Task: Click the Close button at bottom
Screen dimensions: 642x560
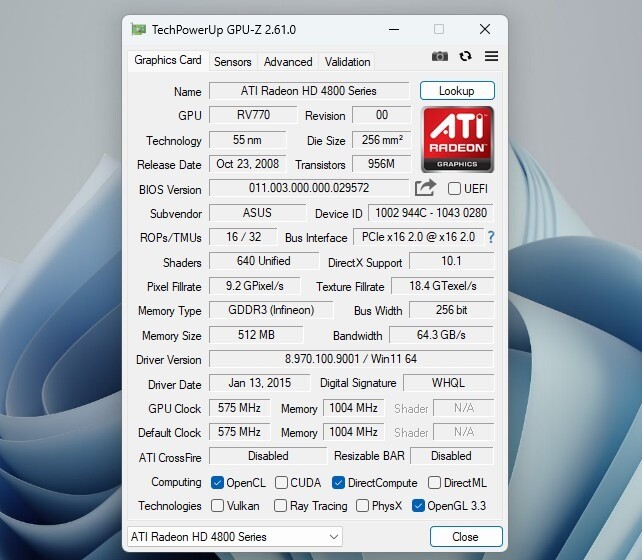Action: 466,537
